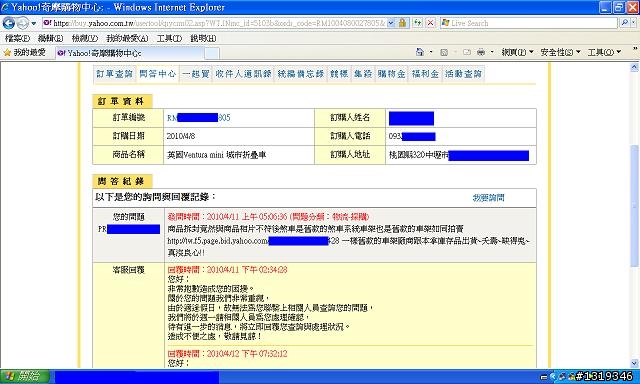Open the 編輯(E) menu
Screen dimensions: 640x384
pyautogui.click(x=50, y=38)
